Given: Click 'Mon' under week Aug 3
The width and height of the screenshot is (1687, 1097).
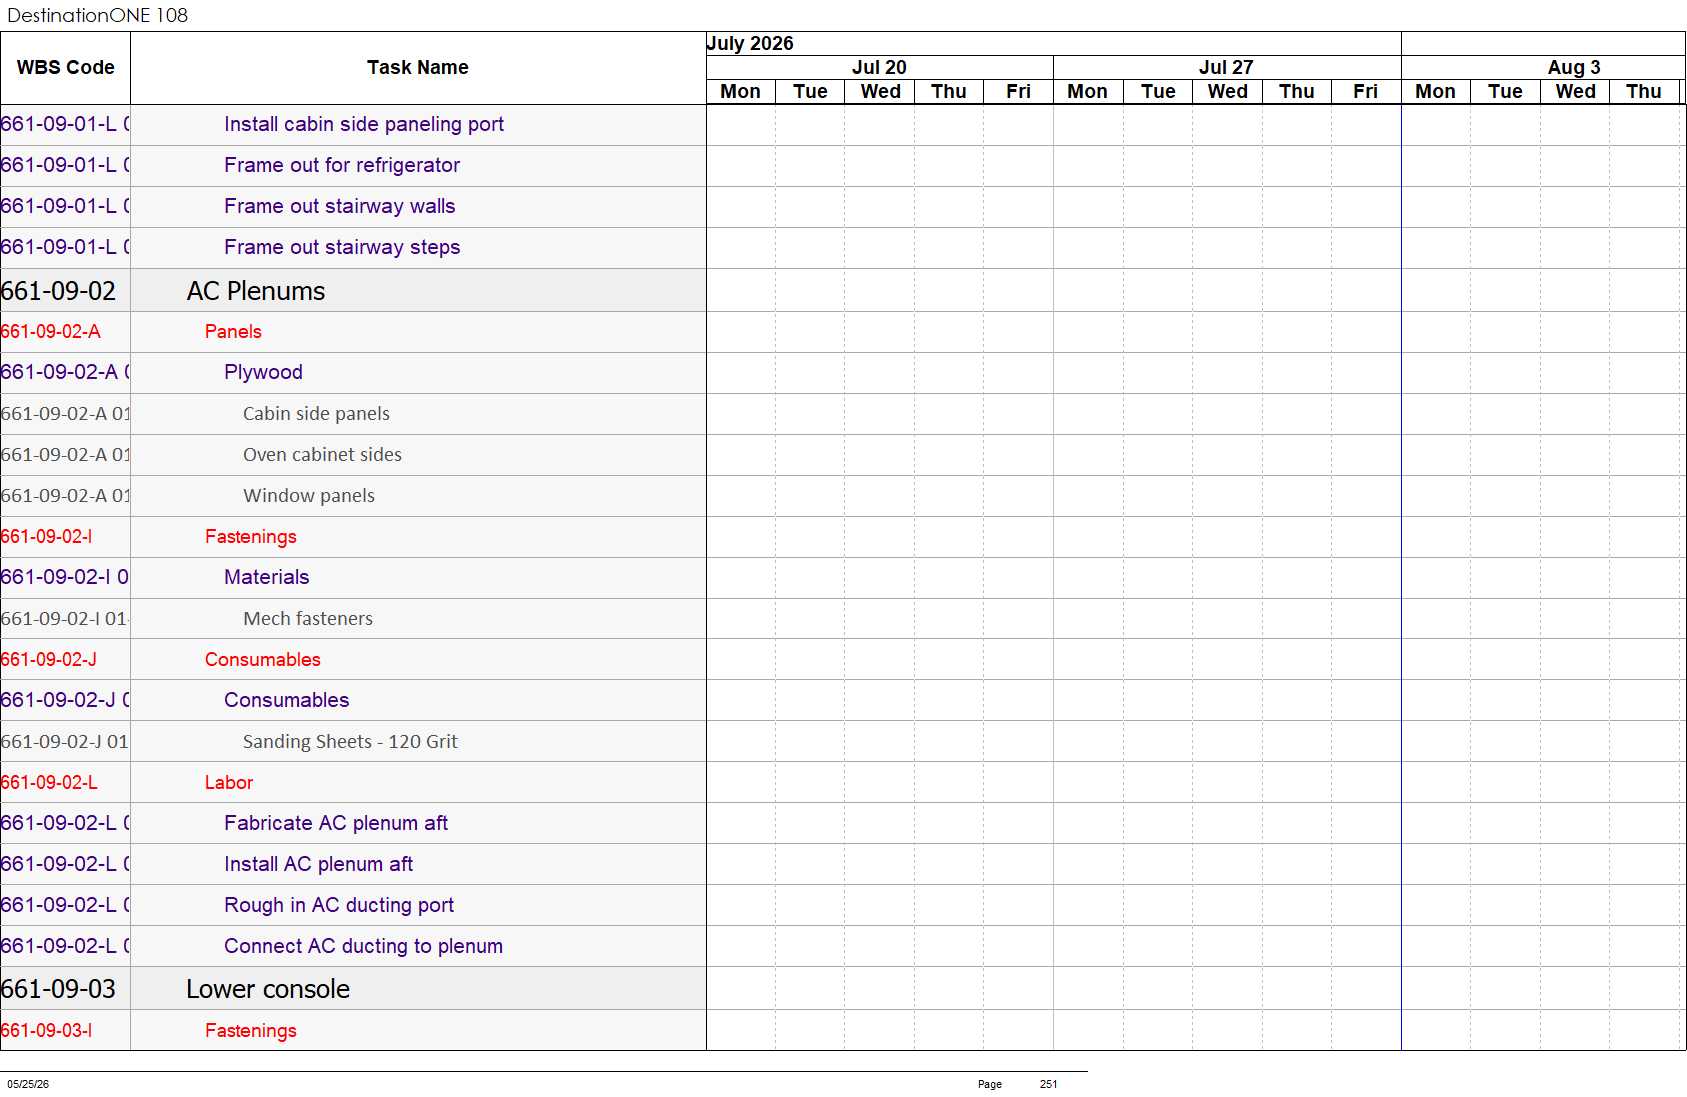Looking at the screenshot, I should click(1435, 92).
